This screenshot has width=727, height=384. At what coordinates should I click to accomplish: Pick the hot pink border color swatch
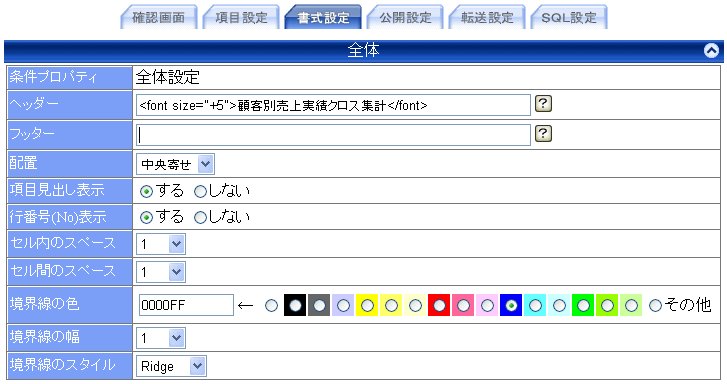pos(463,305)
